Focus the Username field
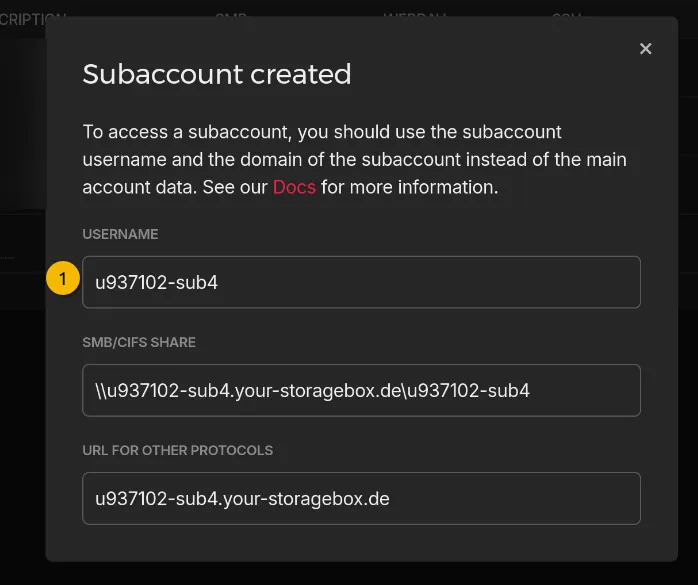The width and height of the screenshot is (698, 585). [x=360, y=282]
